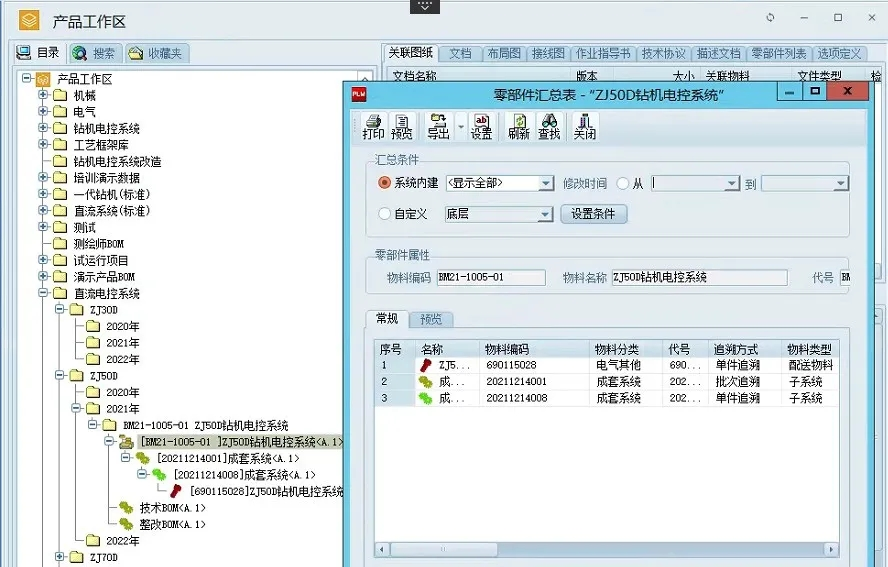Viewport: 888px width, 567px height.
Task: Open 预览 (Preview) from the toolbar
Action: (402, 126)
